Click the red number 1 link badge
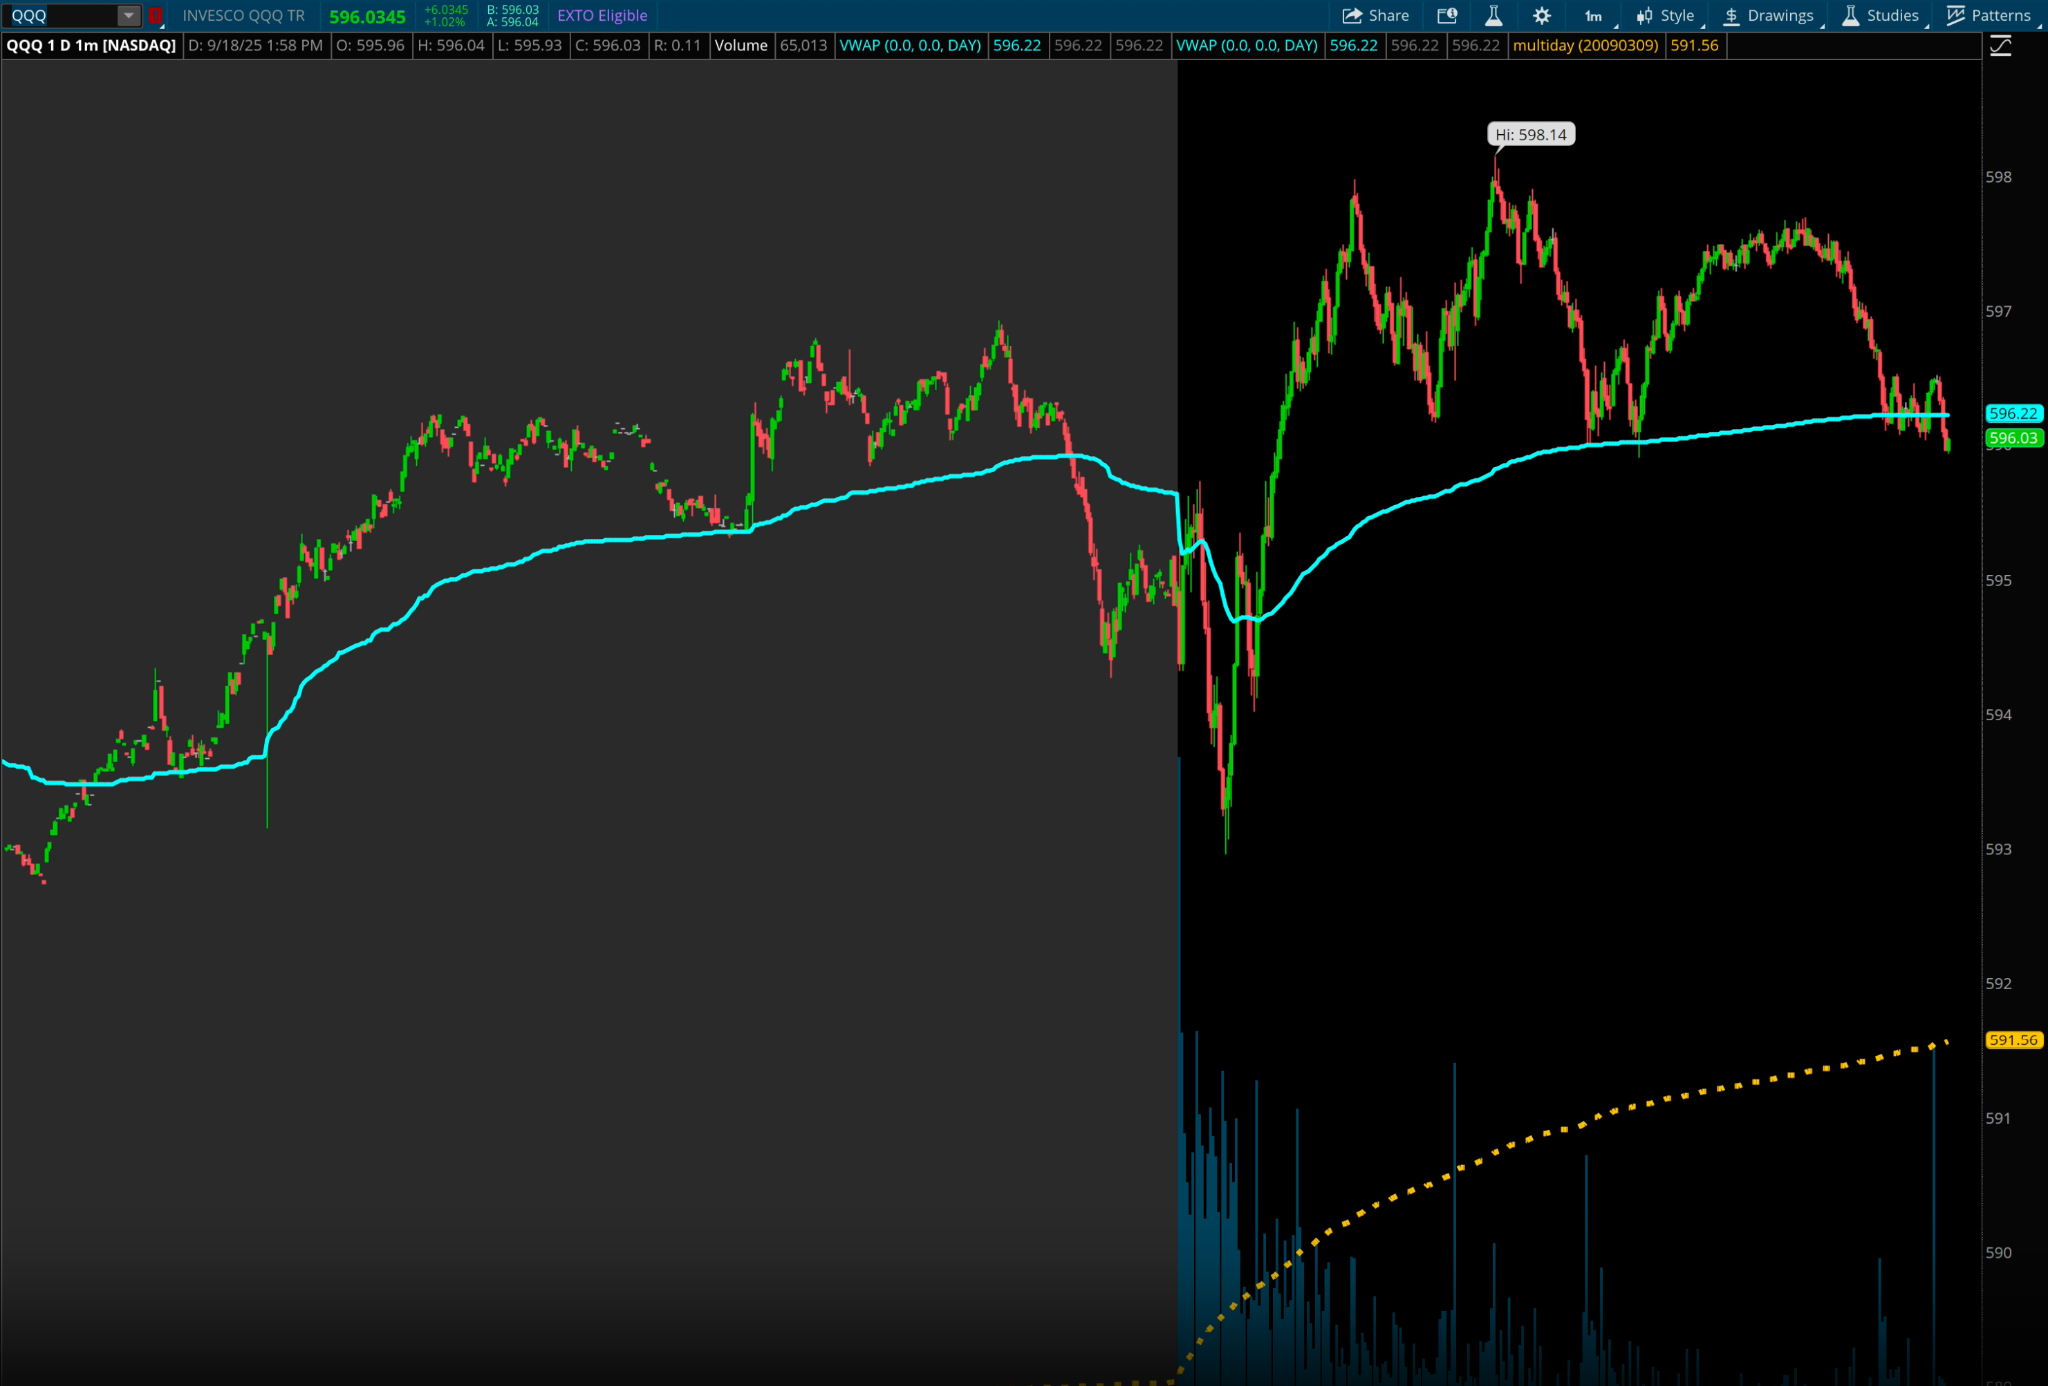 click(x=156, y=15)
